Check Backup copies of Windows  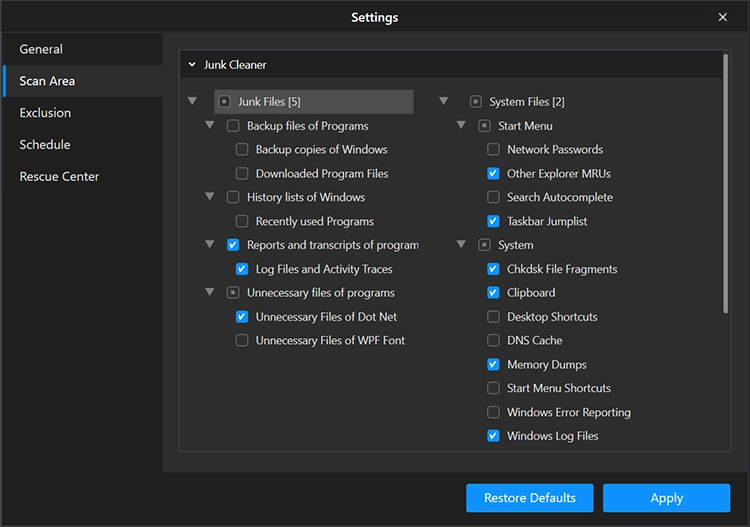[242, 150]
